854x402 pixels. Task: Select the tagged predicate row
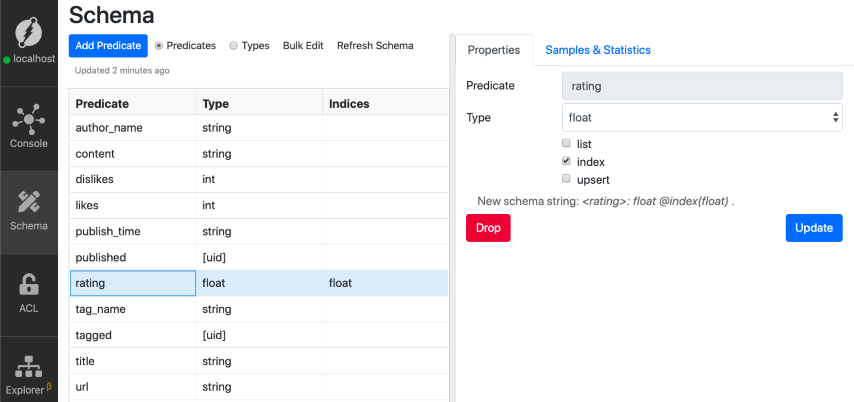click(259, 335)
